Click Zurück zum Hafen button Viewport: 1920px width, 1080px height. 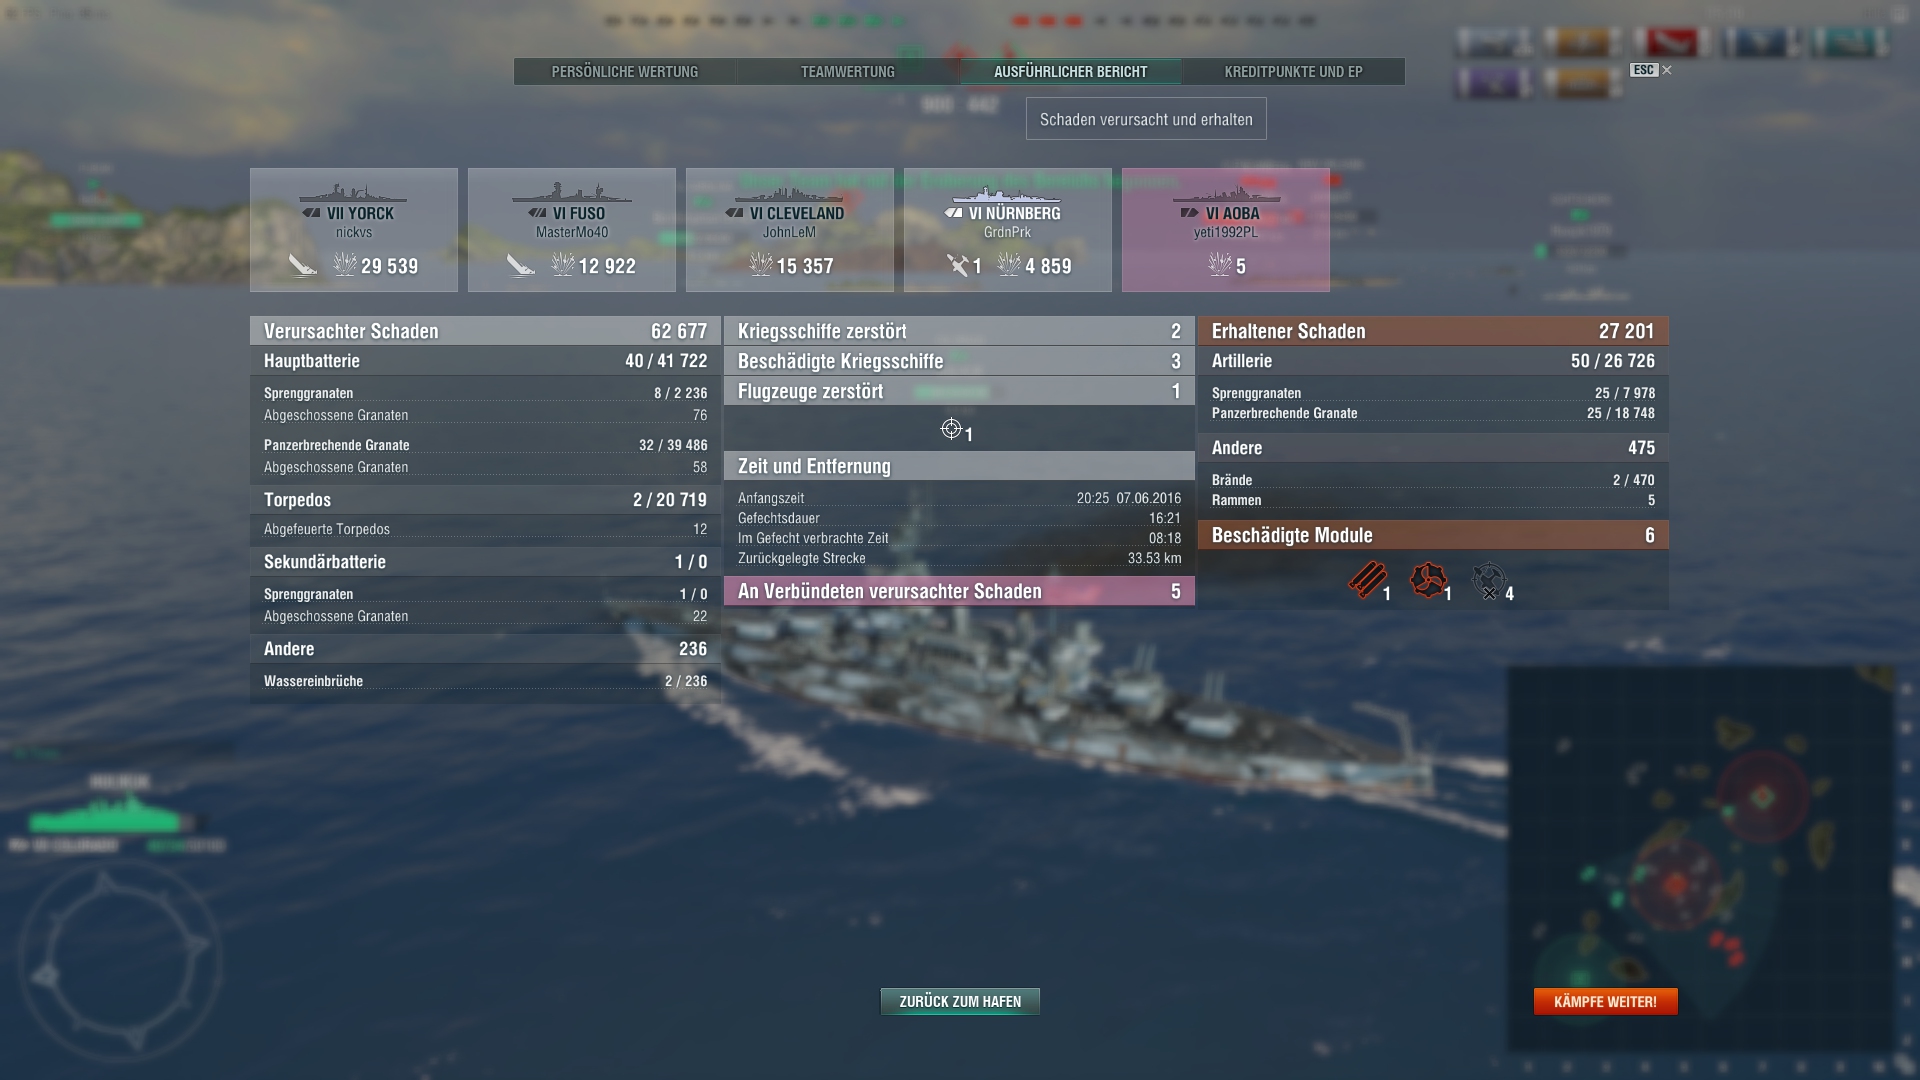pyautogui.click(x=960, y=1001)
